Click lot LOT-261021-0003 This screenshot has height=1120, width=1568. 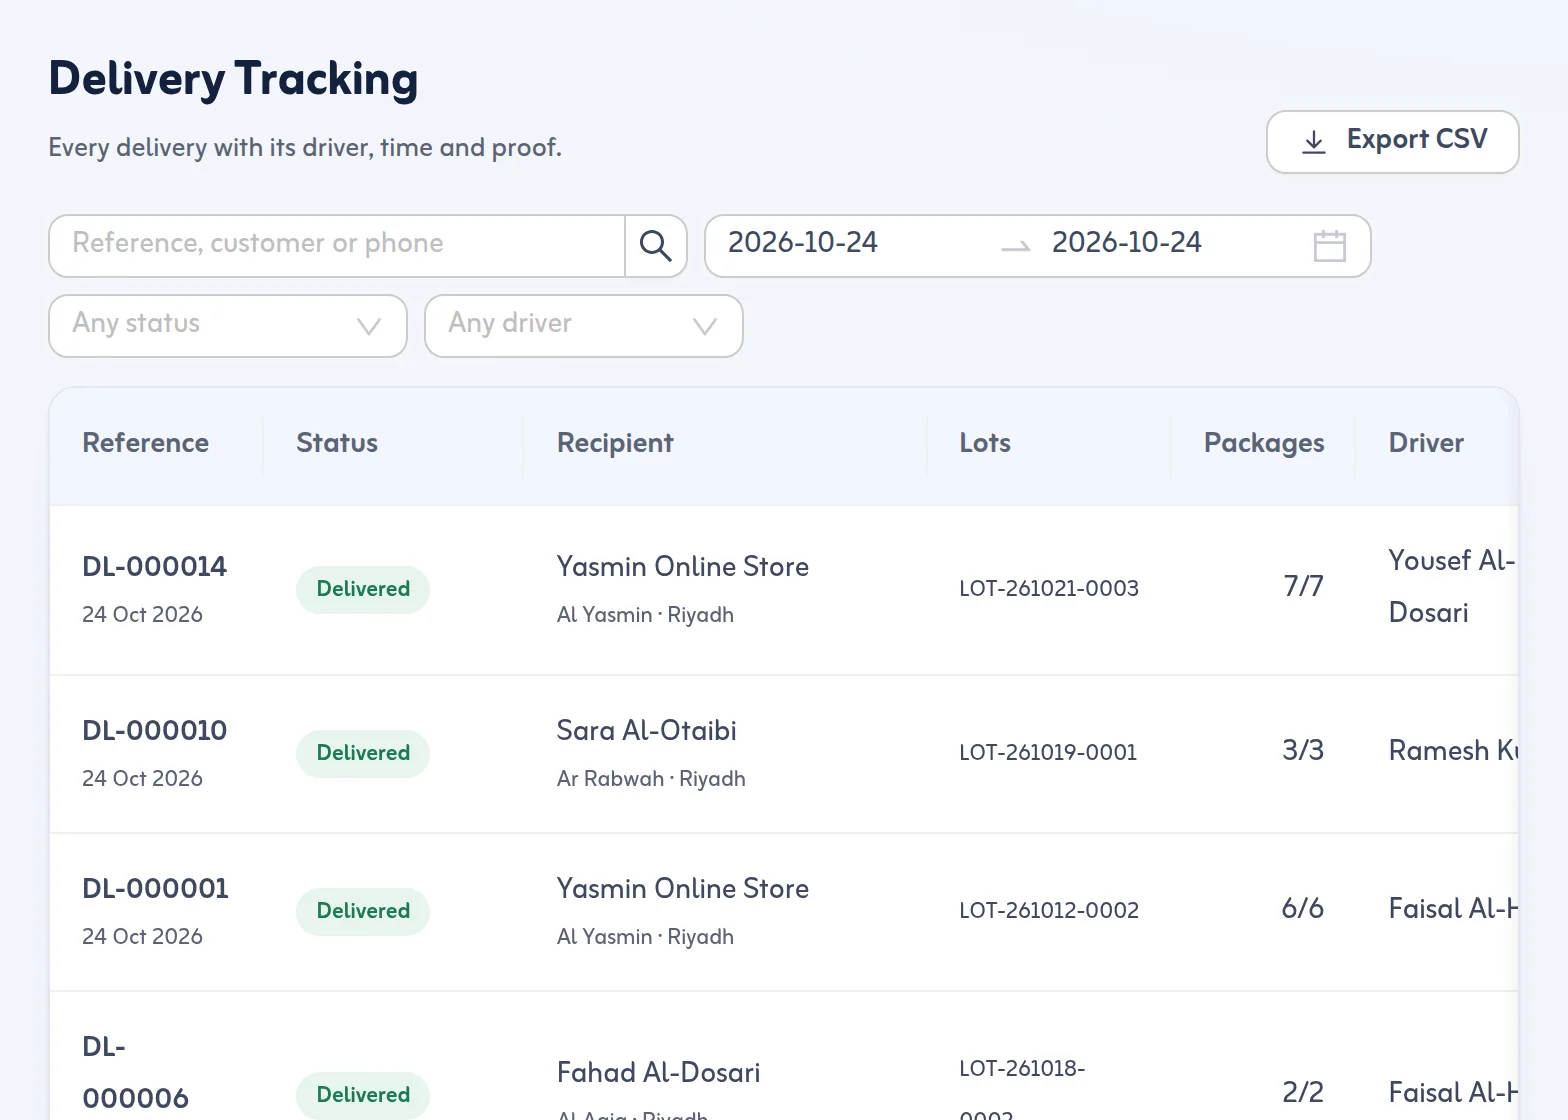(1049, 589)
